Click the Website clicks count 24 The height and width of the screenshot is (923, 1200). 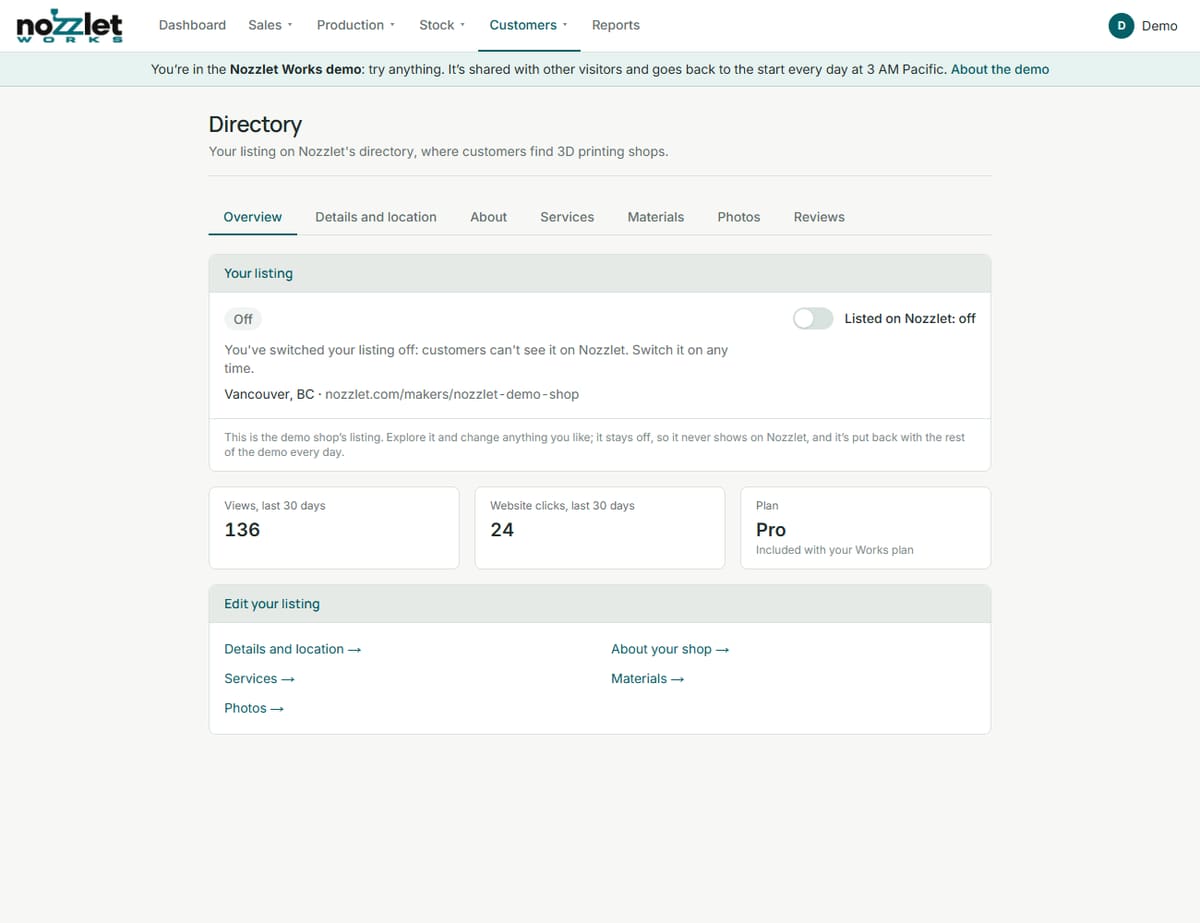coord(502,530)
